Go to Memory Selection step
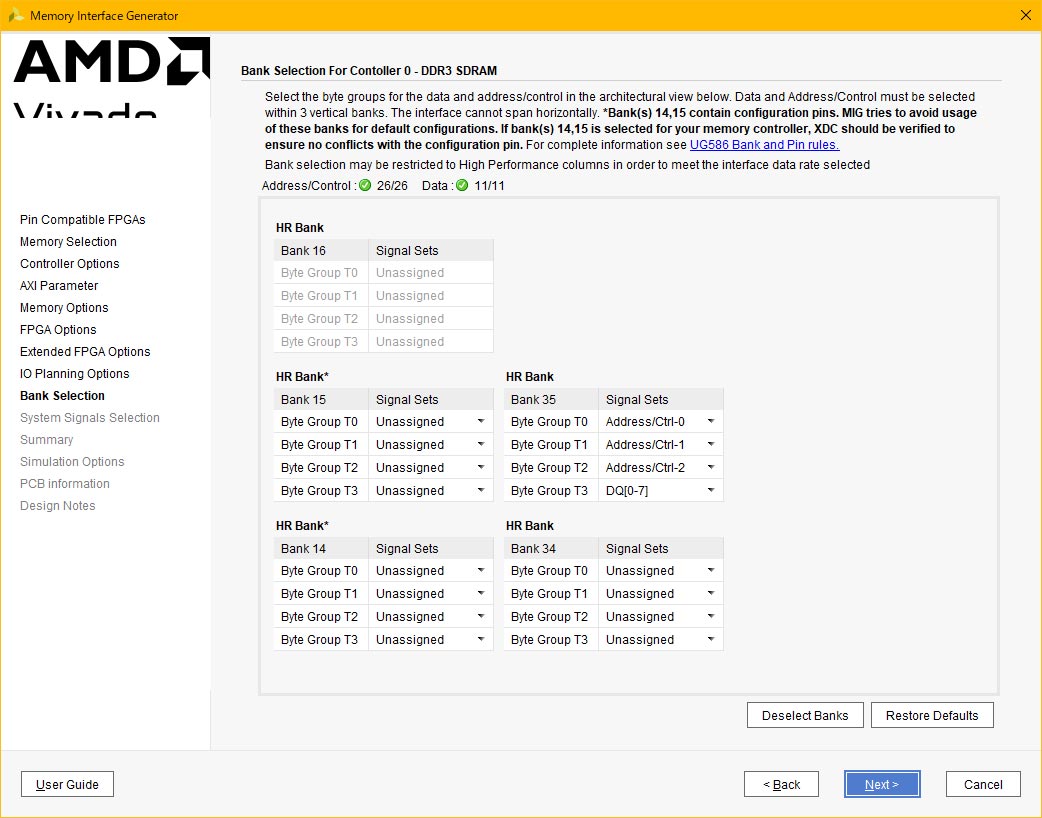This screenshot has height=818, width=1042. 68,242
